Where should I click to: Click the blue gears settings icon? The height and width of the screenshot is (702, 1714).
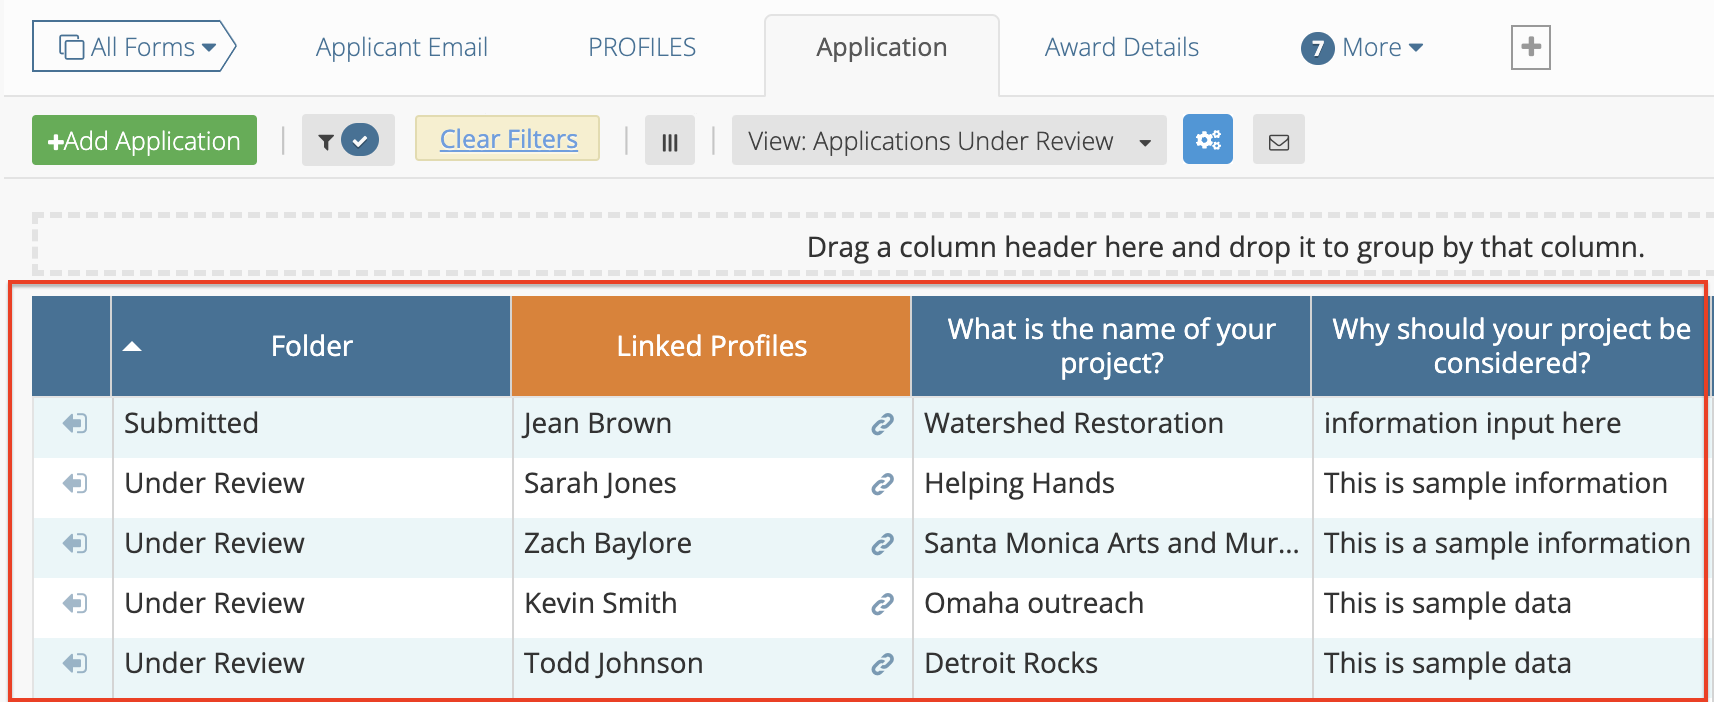pos(1207,140)
